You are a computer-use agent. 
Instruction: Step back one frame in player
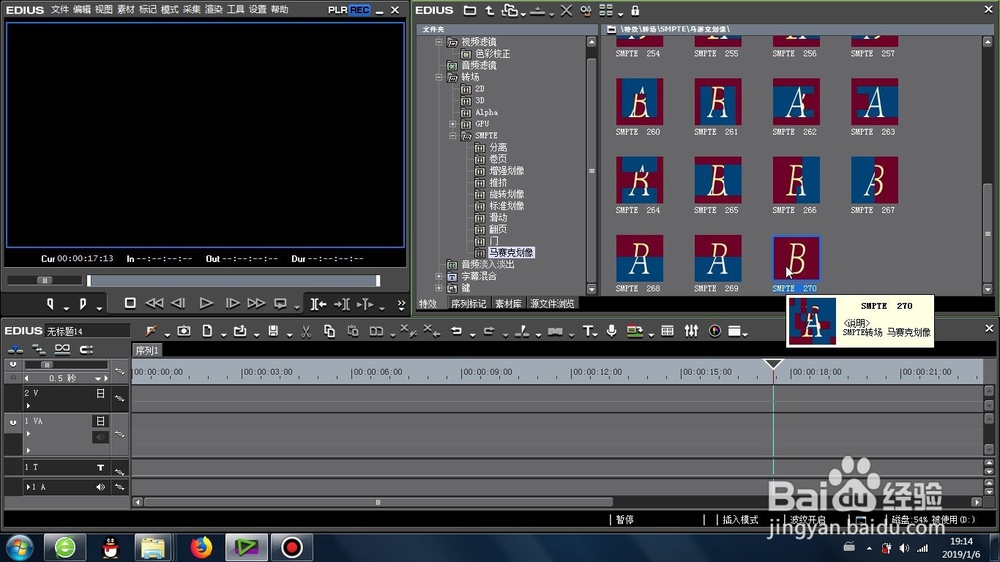(179, 304)
